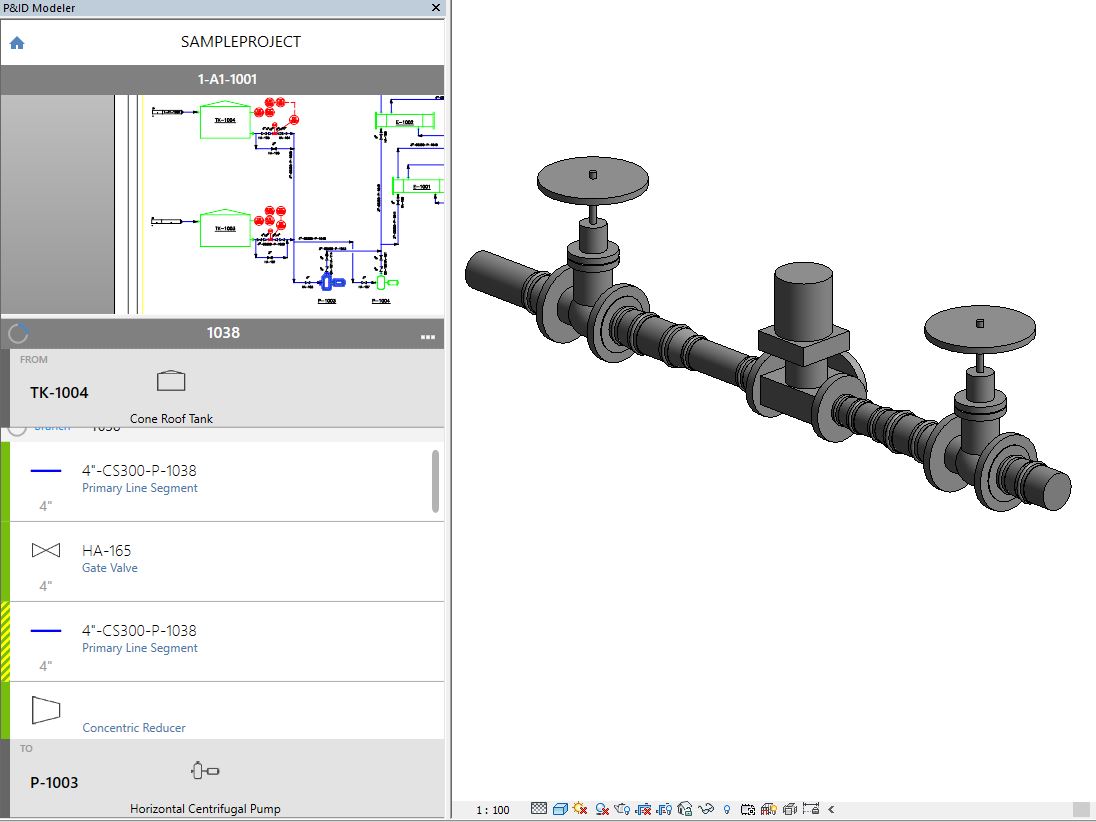The width and height of the screenshot is (1096, 822).
Task: Open the 1:100 view scale list
Action: click(x=492, y=809)
